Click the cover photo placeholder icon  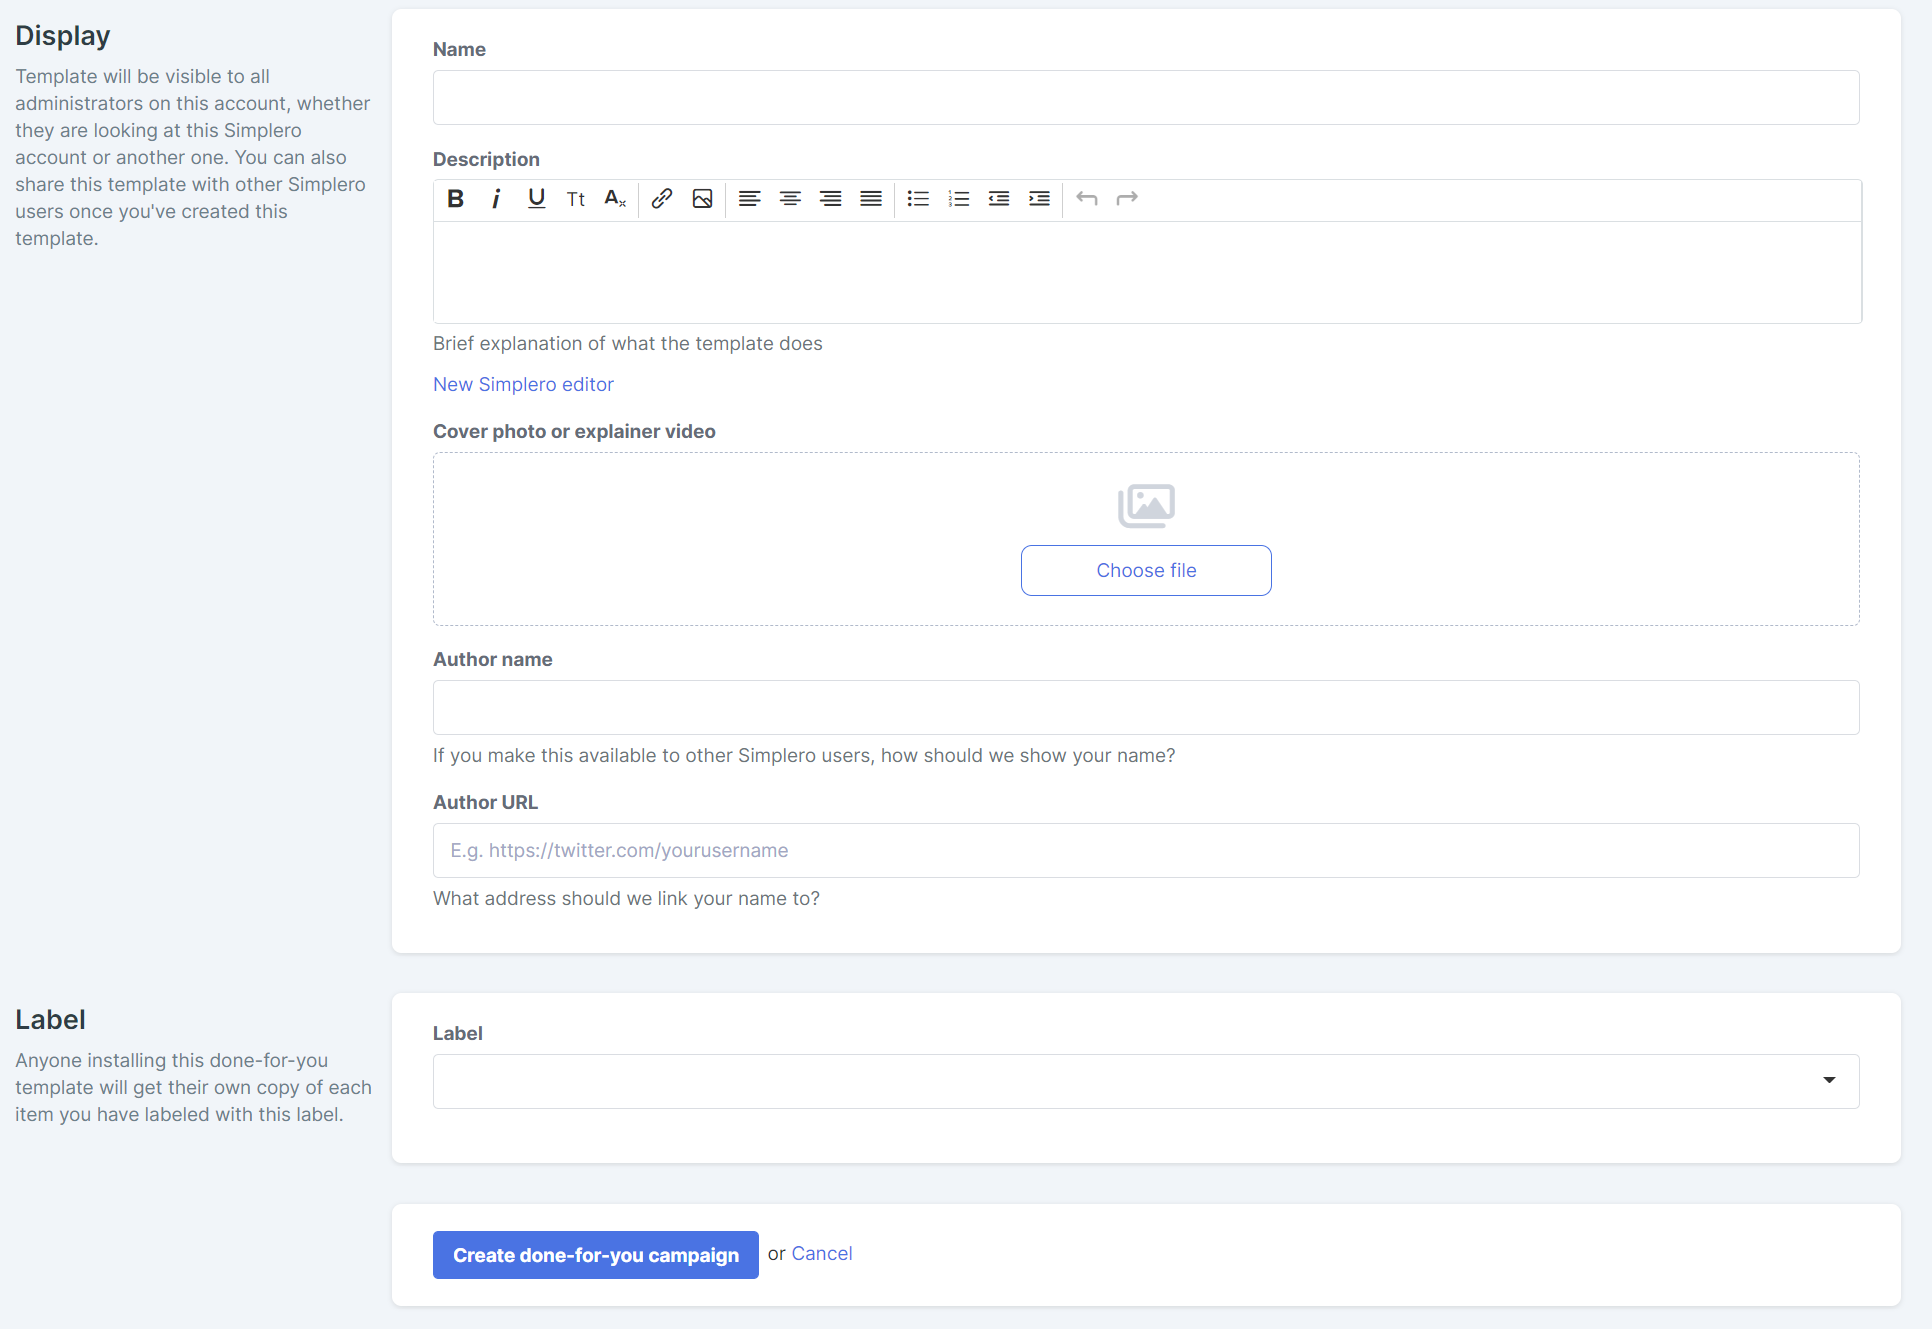(x=1146, y=506)
